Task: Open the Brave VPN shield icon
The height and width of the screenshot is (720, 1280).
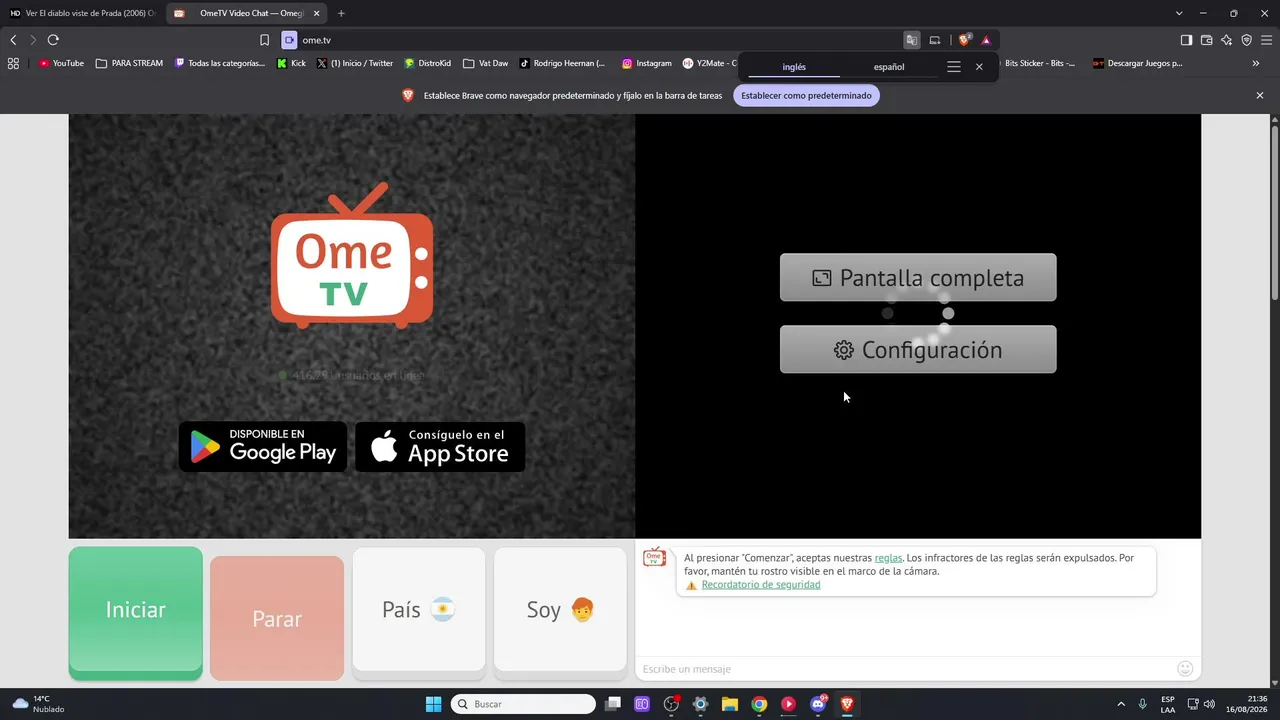Action: pyautogui.click(x=1246, y=40)
